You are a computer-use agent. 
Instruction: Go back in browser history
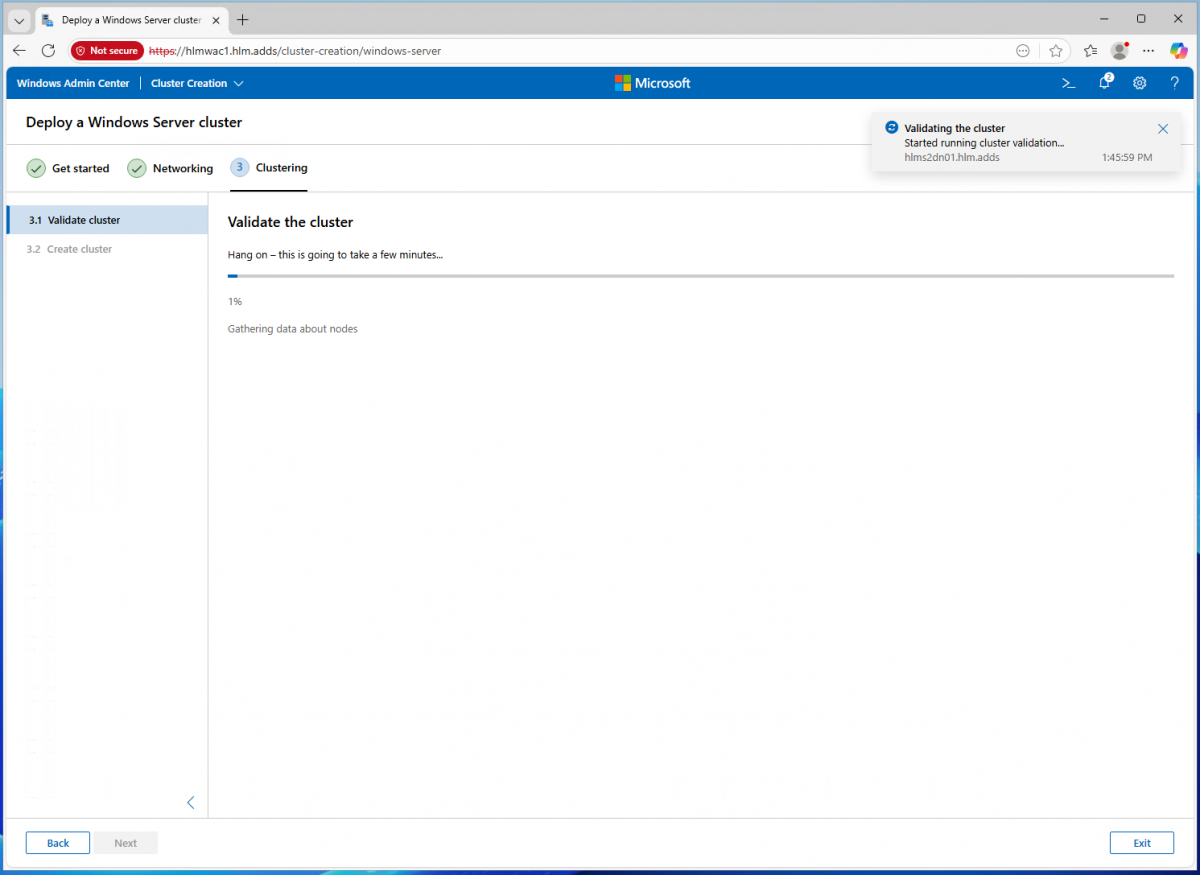(19, 50)
